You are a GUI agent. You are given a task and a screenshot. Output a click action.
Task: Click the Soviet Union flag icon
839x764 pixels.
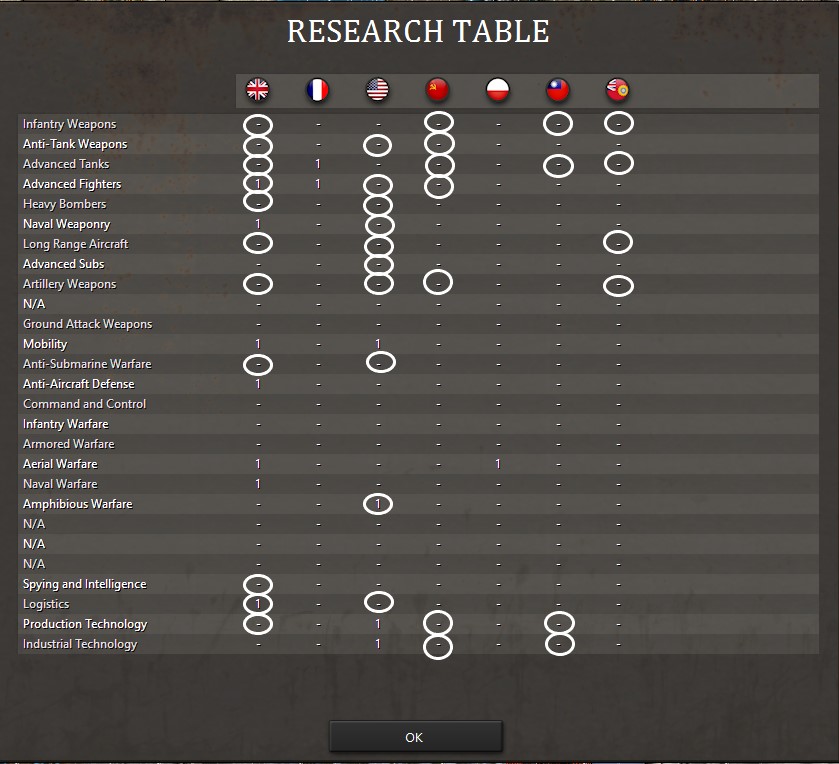pos(437,89)
